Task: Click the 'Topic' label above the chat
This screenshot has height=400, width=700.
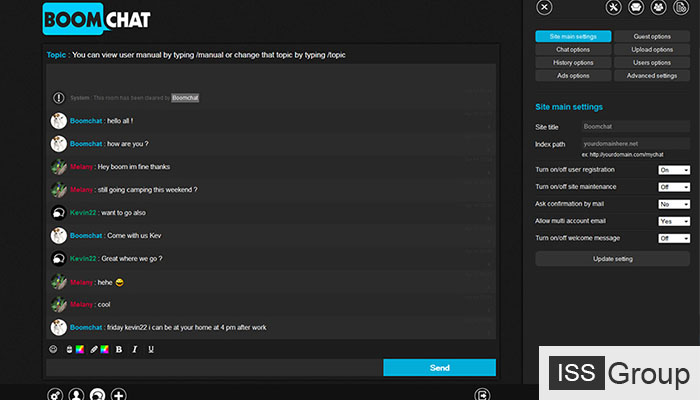Action: (56, 55)
